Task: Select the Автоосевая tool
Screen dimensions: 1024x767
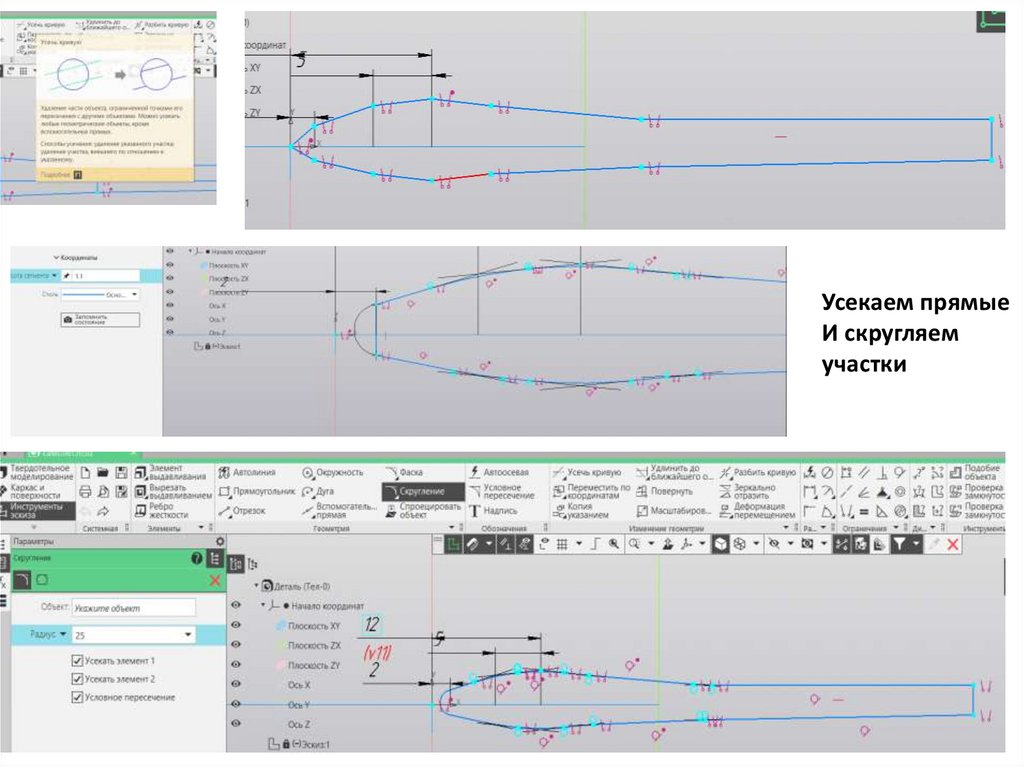Action: point(498,472)
